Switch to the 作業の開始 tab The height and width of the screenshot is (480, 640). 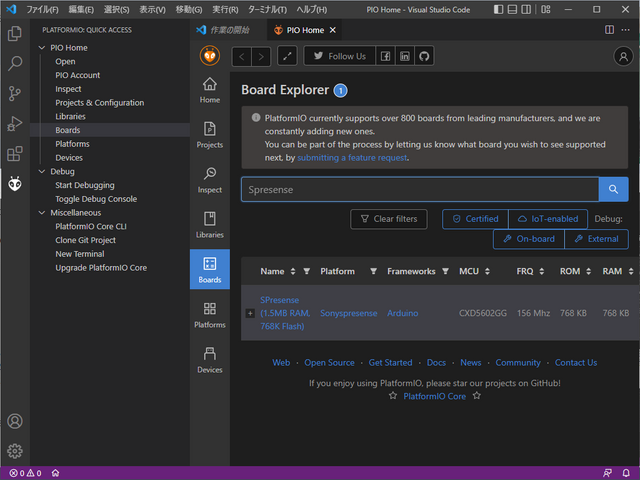pyautogui.click(x=223, y=30)
